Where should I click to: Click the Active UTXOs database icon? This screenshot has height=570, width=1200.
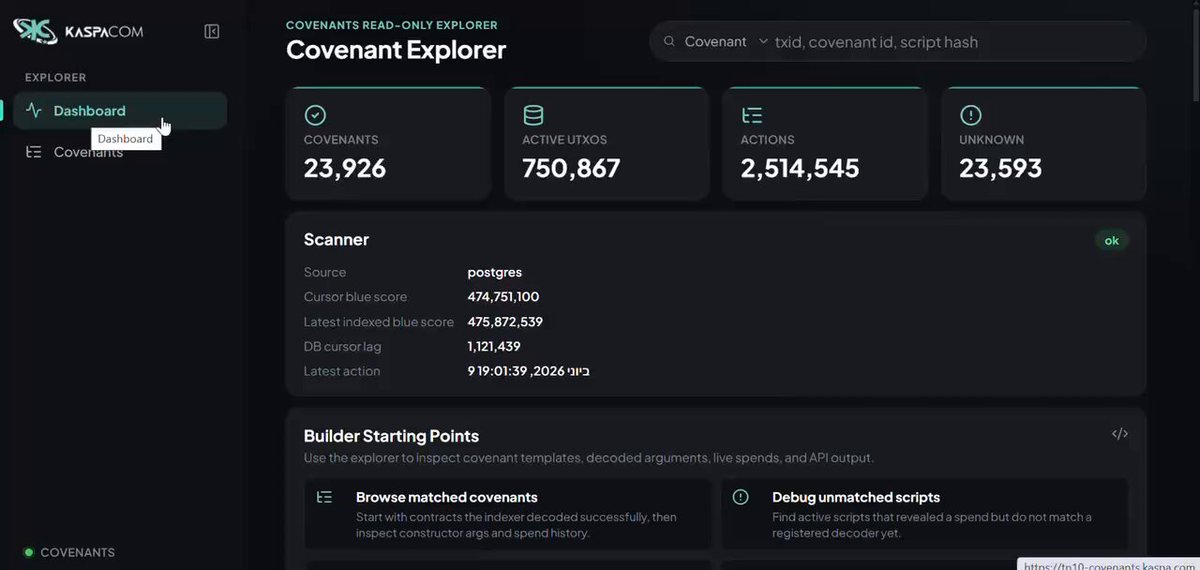[533, 115]
